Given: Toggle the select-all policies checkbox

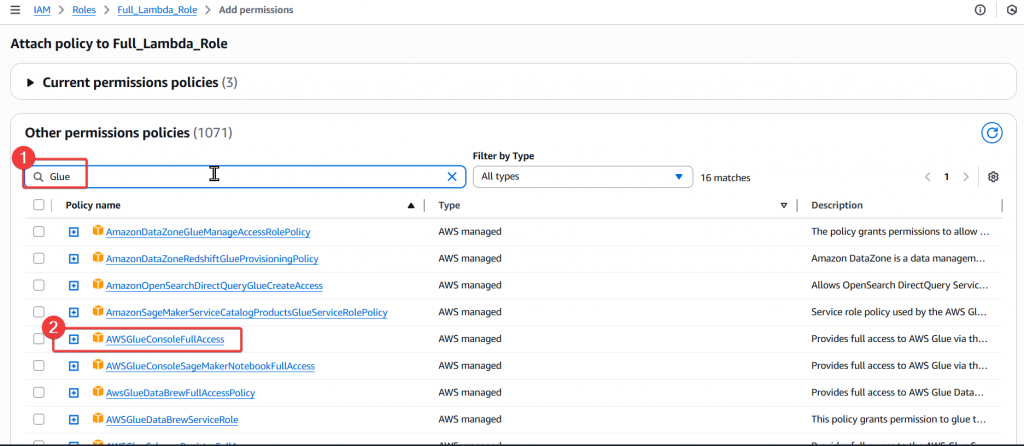Looking at the screenshot, I should (39, 205).
